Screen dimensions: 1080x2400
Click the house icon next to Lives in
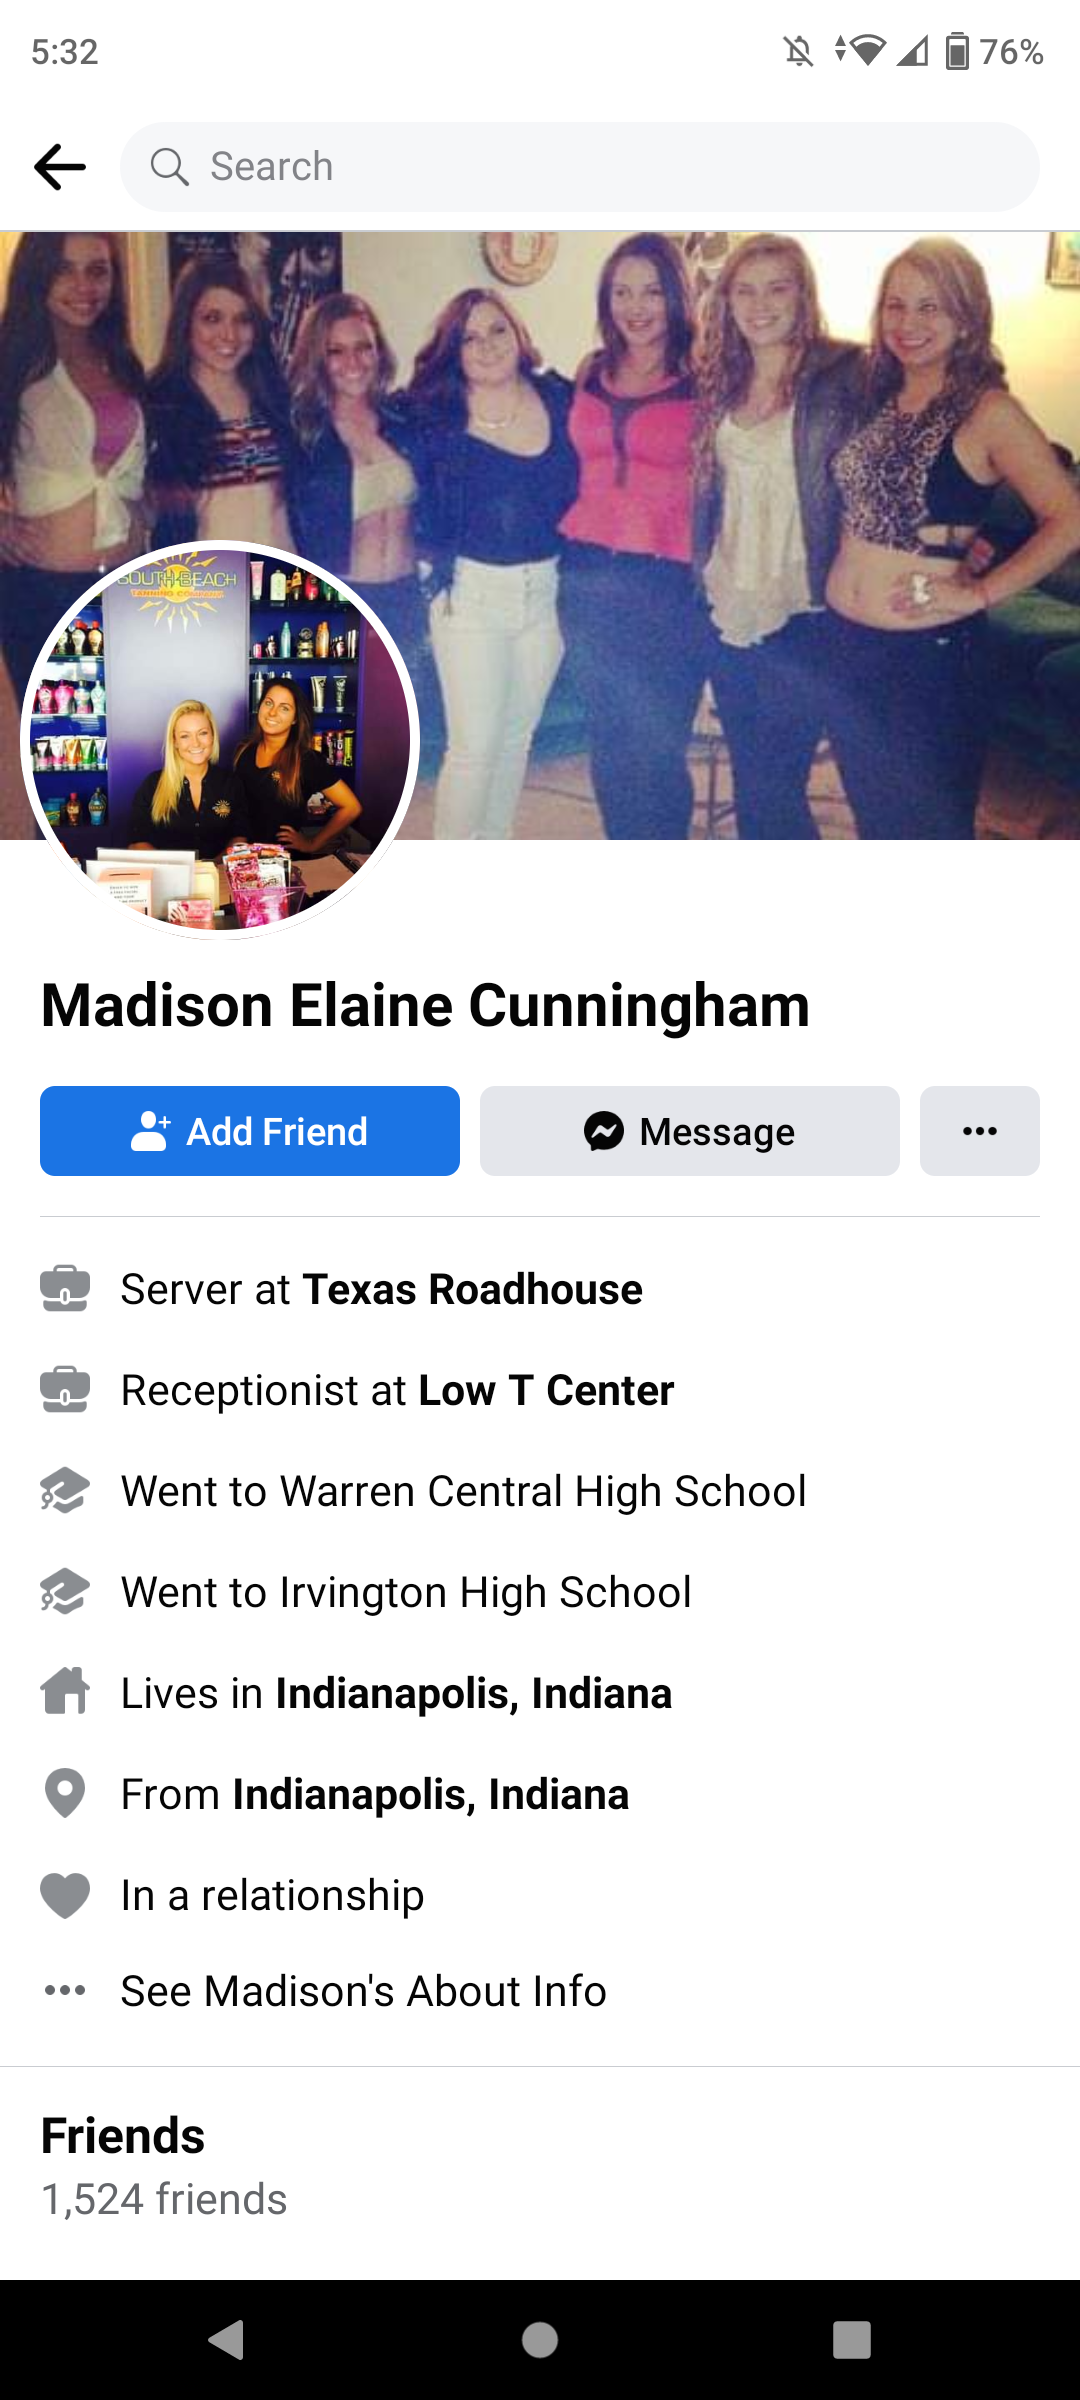click(x=65, y=1692)
